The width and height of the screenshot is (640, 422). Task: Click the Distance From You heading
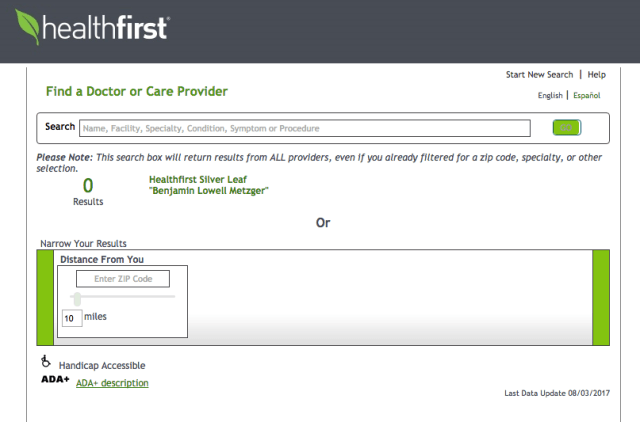[102, 259]
